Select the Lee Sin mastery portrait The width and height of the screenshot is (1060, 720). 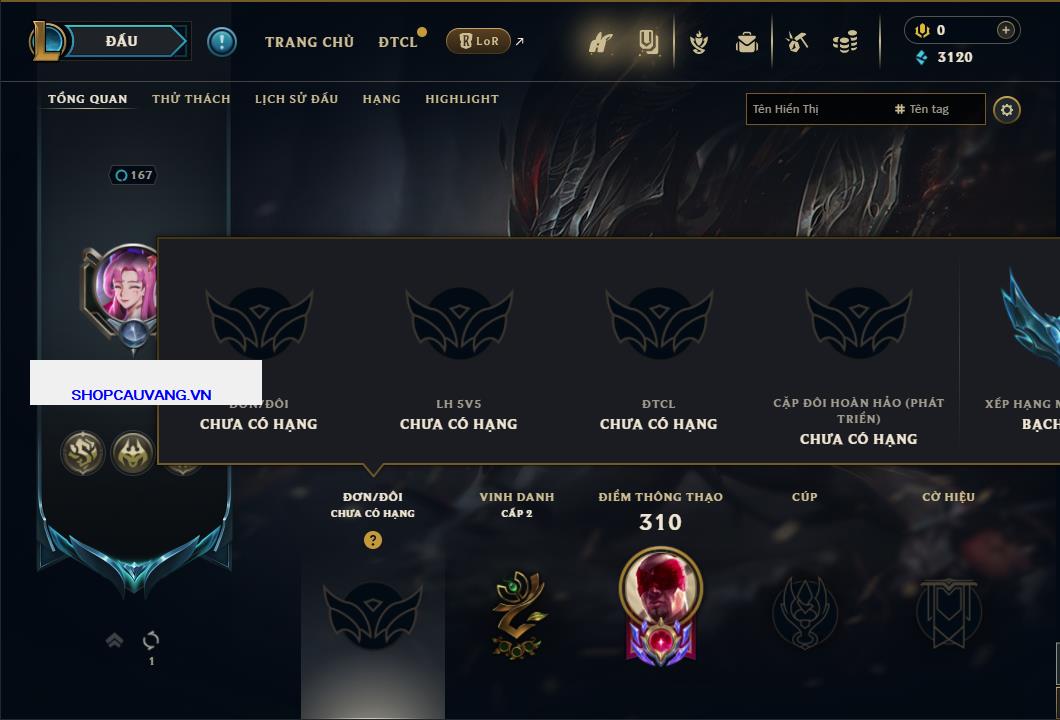[x=660, y=606]
